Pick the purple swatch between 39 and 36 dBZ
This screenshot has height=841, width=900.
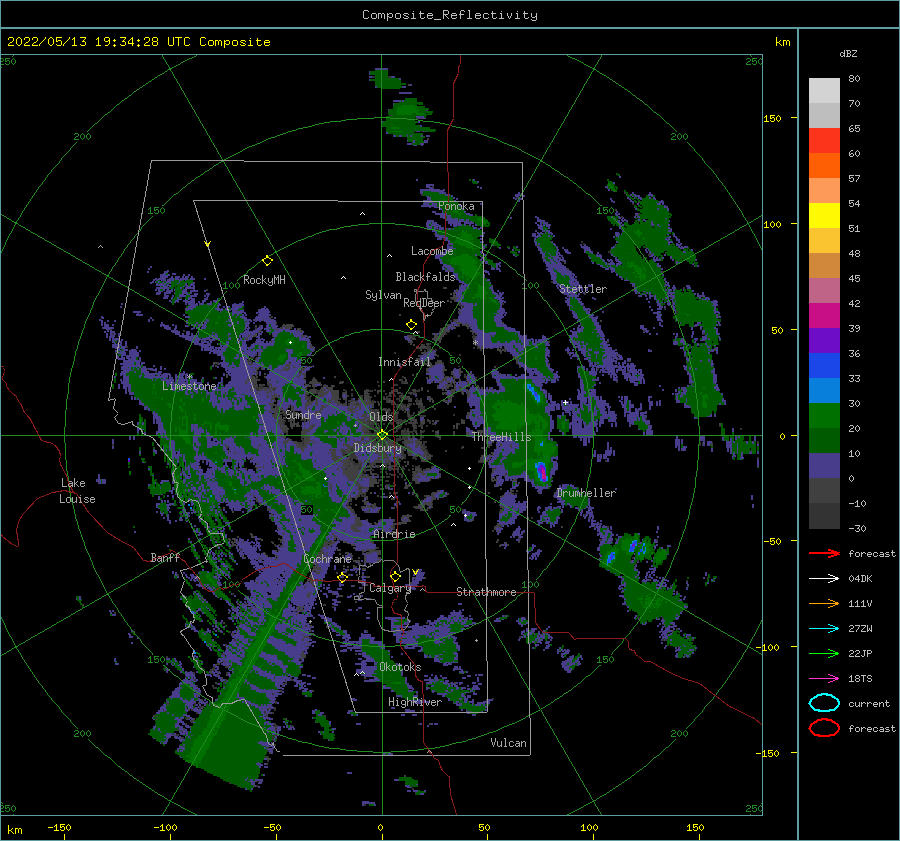pos(824,340)
